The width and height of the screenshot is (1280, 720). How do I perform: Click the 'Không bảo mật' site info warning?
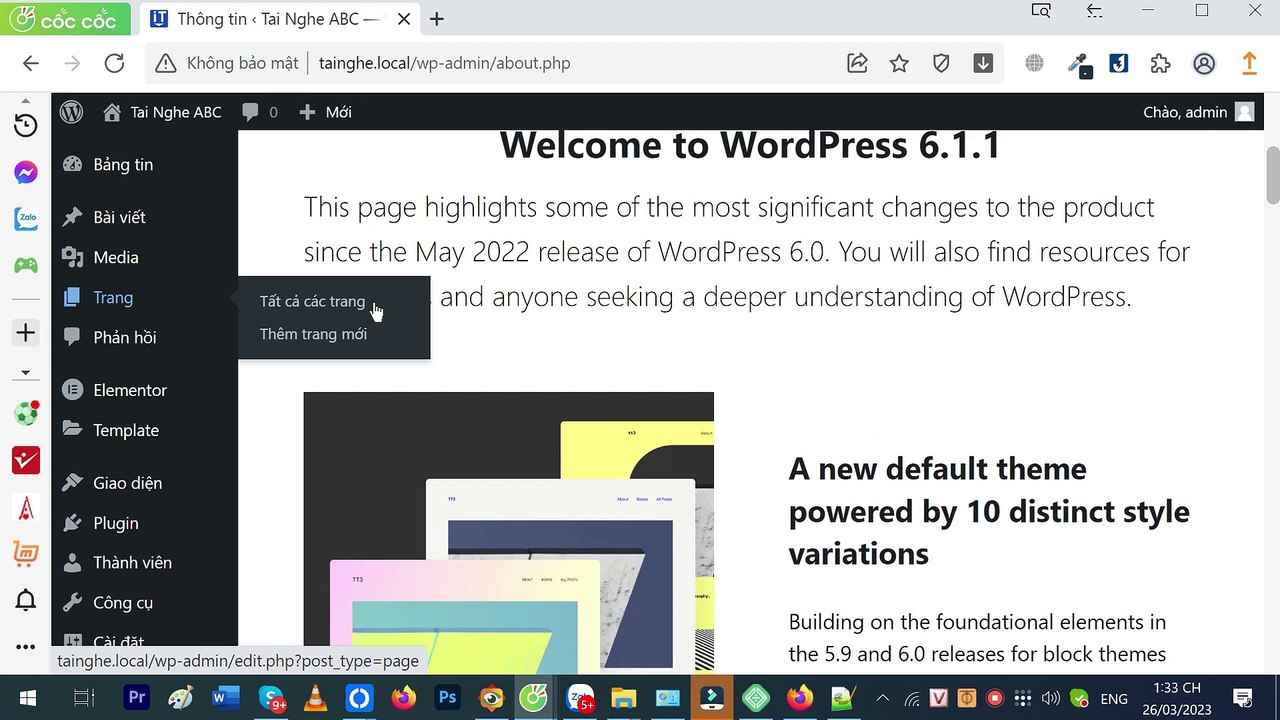click(x=228, y=63)
